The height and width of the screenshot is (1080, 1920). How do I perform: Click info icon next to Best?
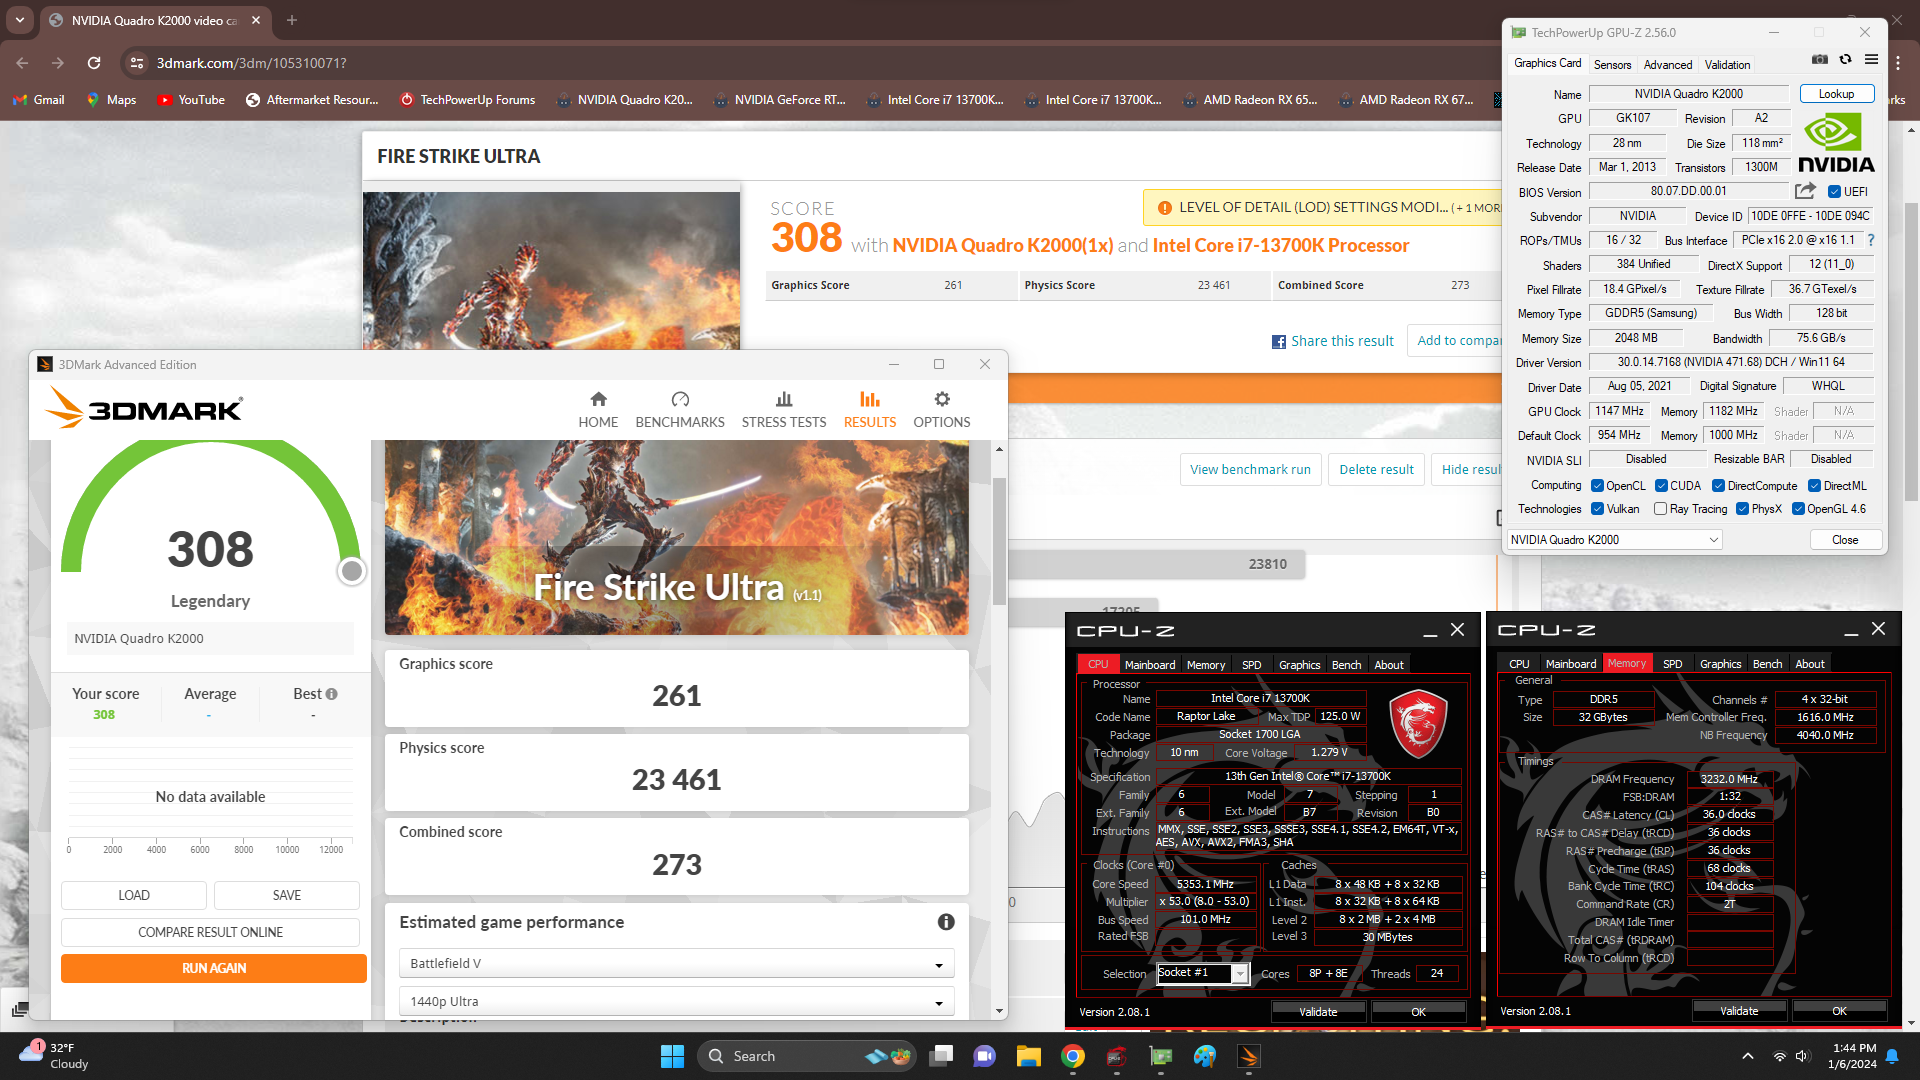(x=332, y=694)
